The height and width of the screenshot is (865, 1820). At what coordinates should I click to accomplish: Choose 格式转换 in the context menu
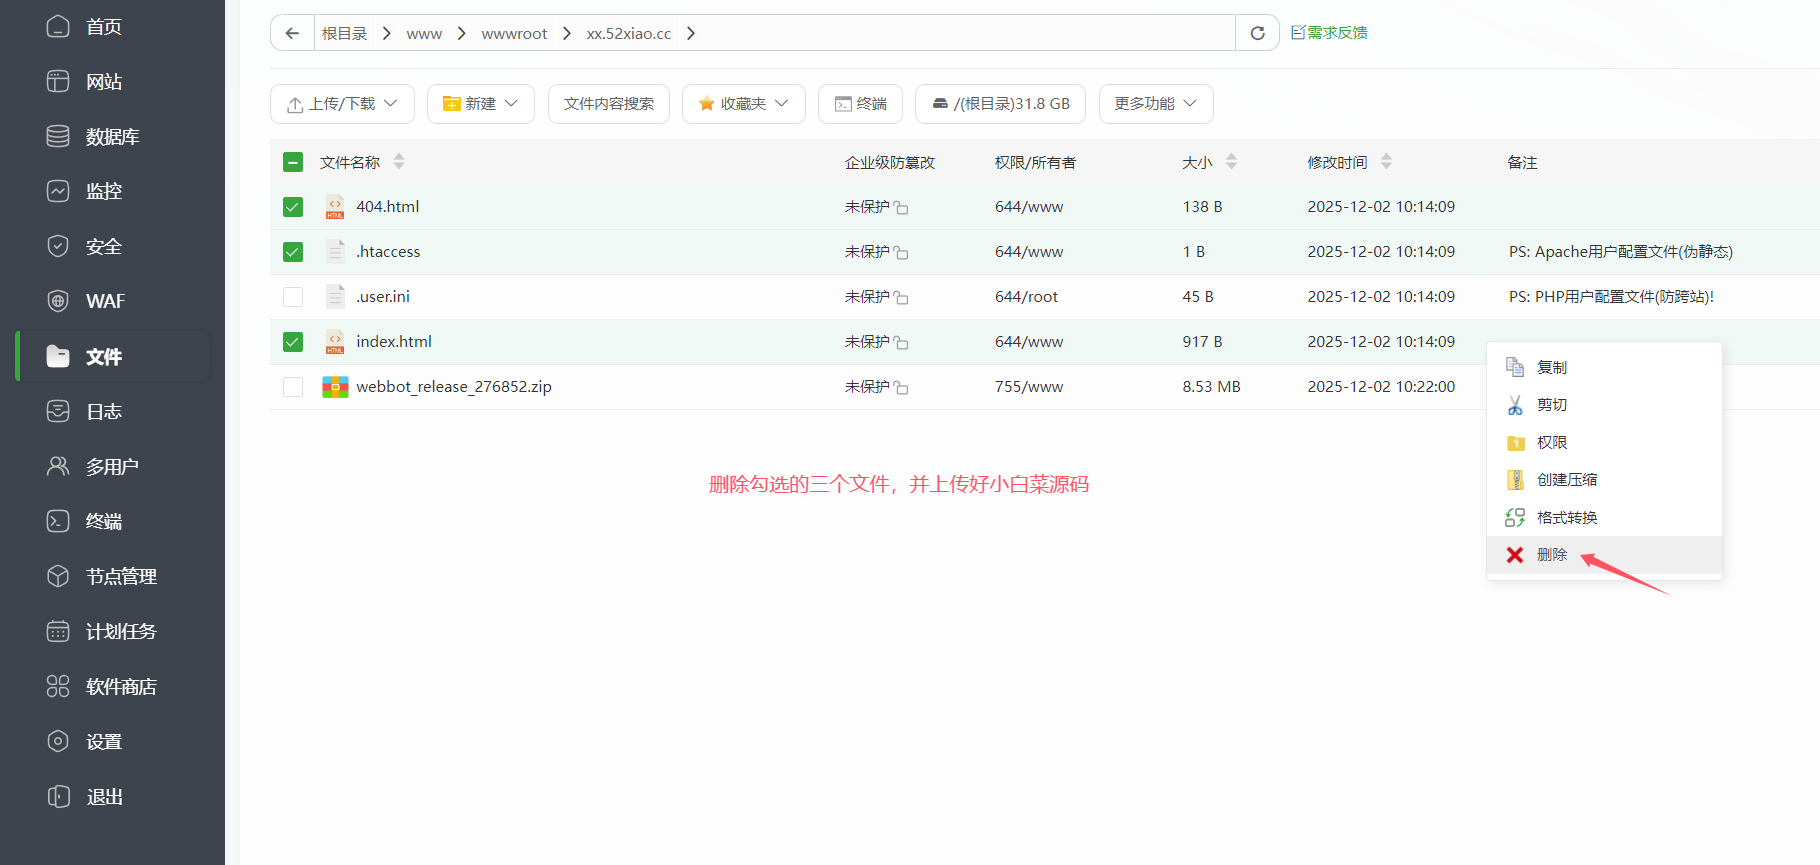pyautogui.click(x=1604, y=517)
